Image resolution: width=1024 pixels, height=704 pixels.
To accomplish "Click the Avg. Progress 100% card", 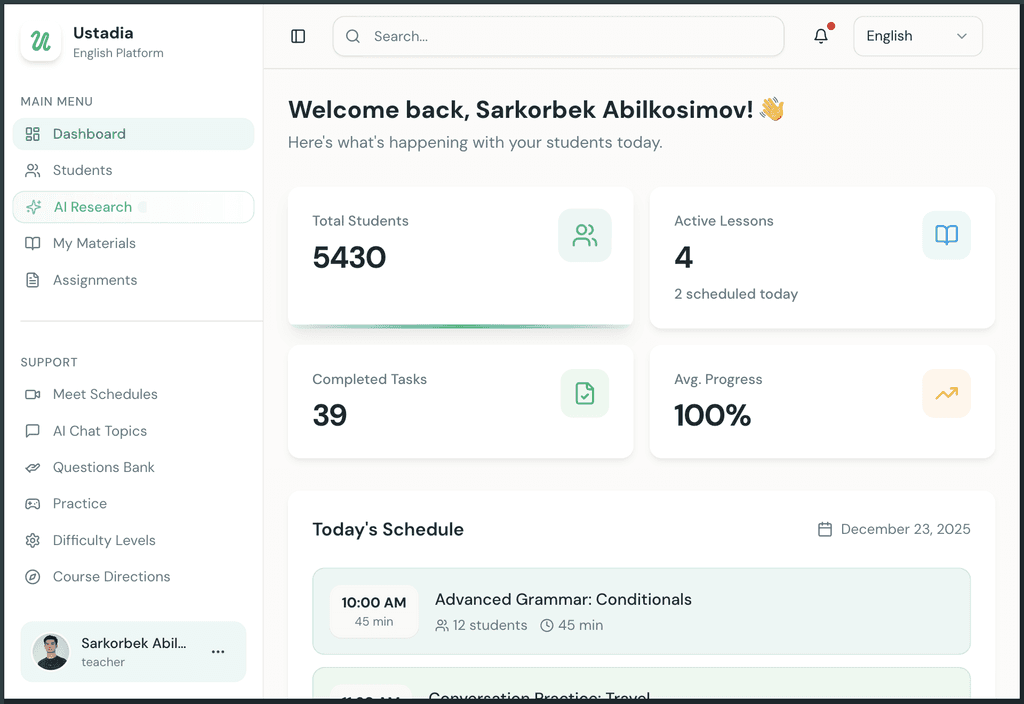I will (x=822, y=402).
